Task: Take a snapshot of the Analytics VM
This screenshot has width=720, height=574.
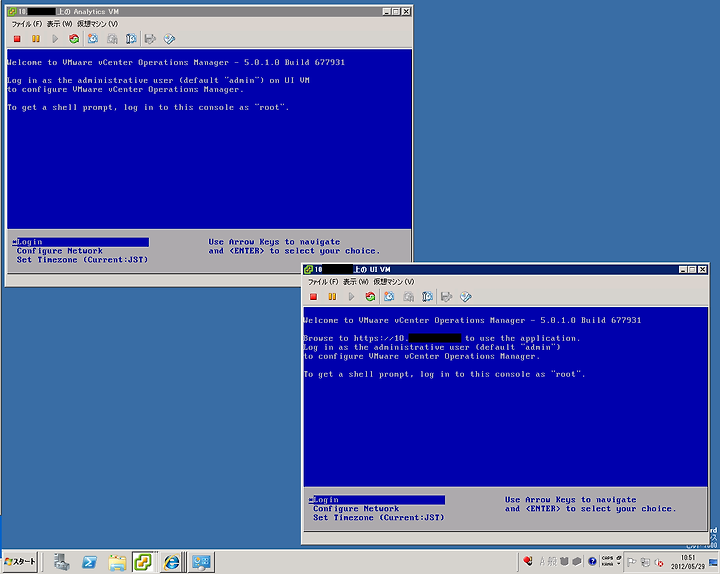Action: 93,39
